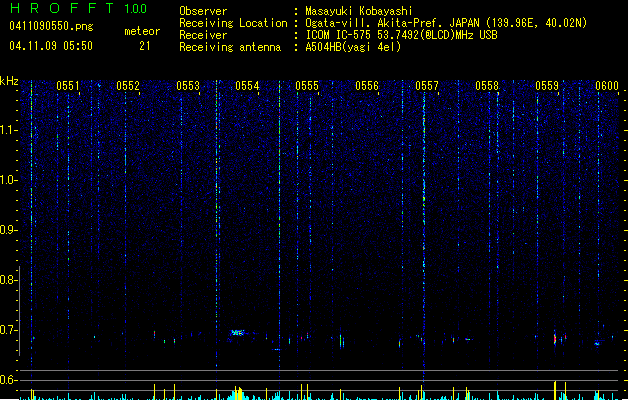Click the Receiving antenna label
The image size is (629, 400).
pyautogui.click(x=230, y=47)
